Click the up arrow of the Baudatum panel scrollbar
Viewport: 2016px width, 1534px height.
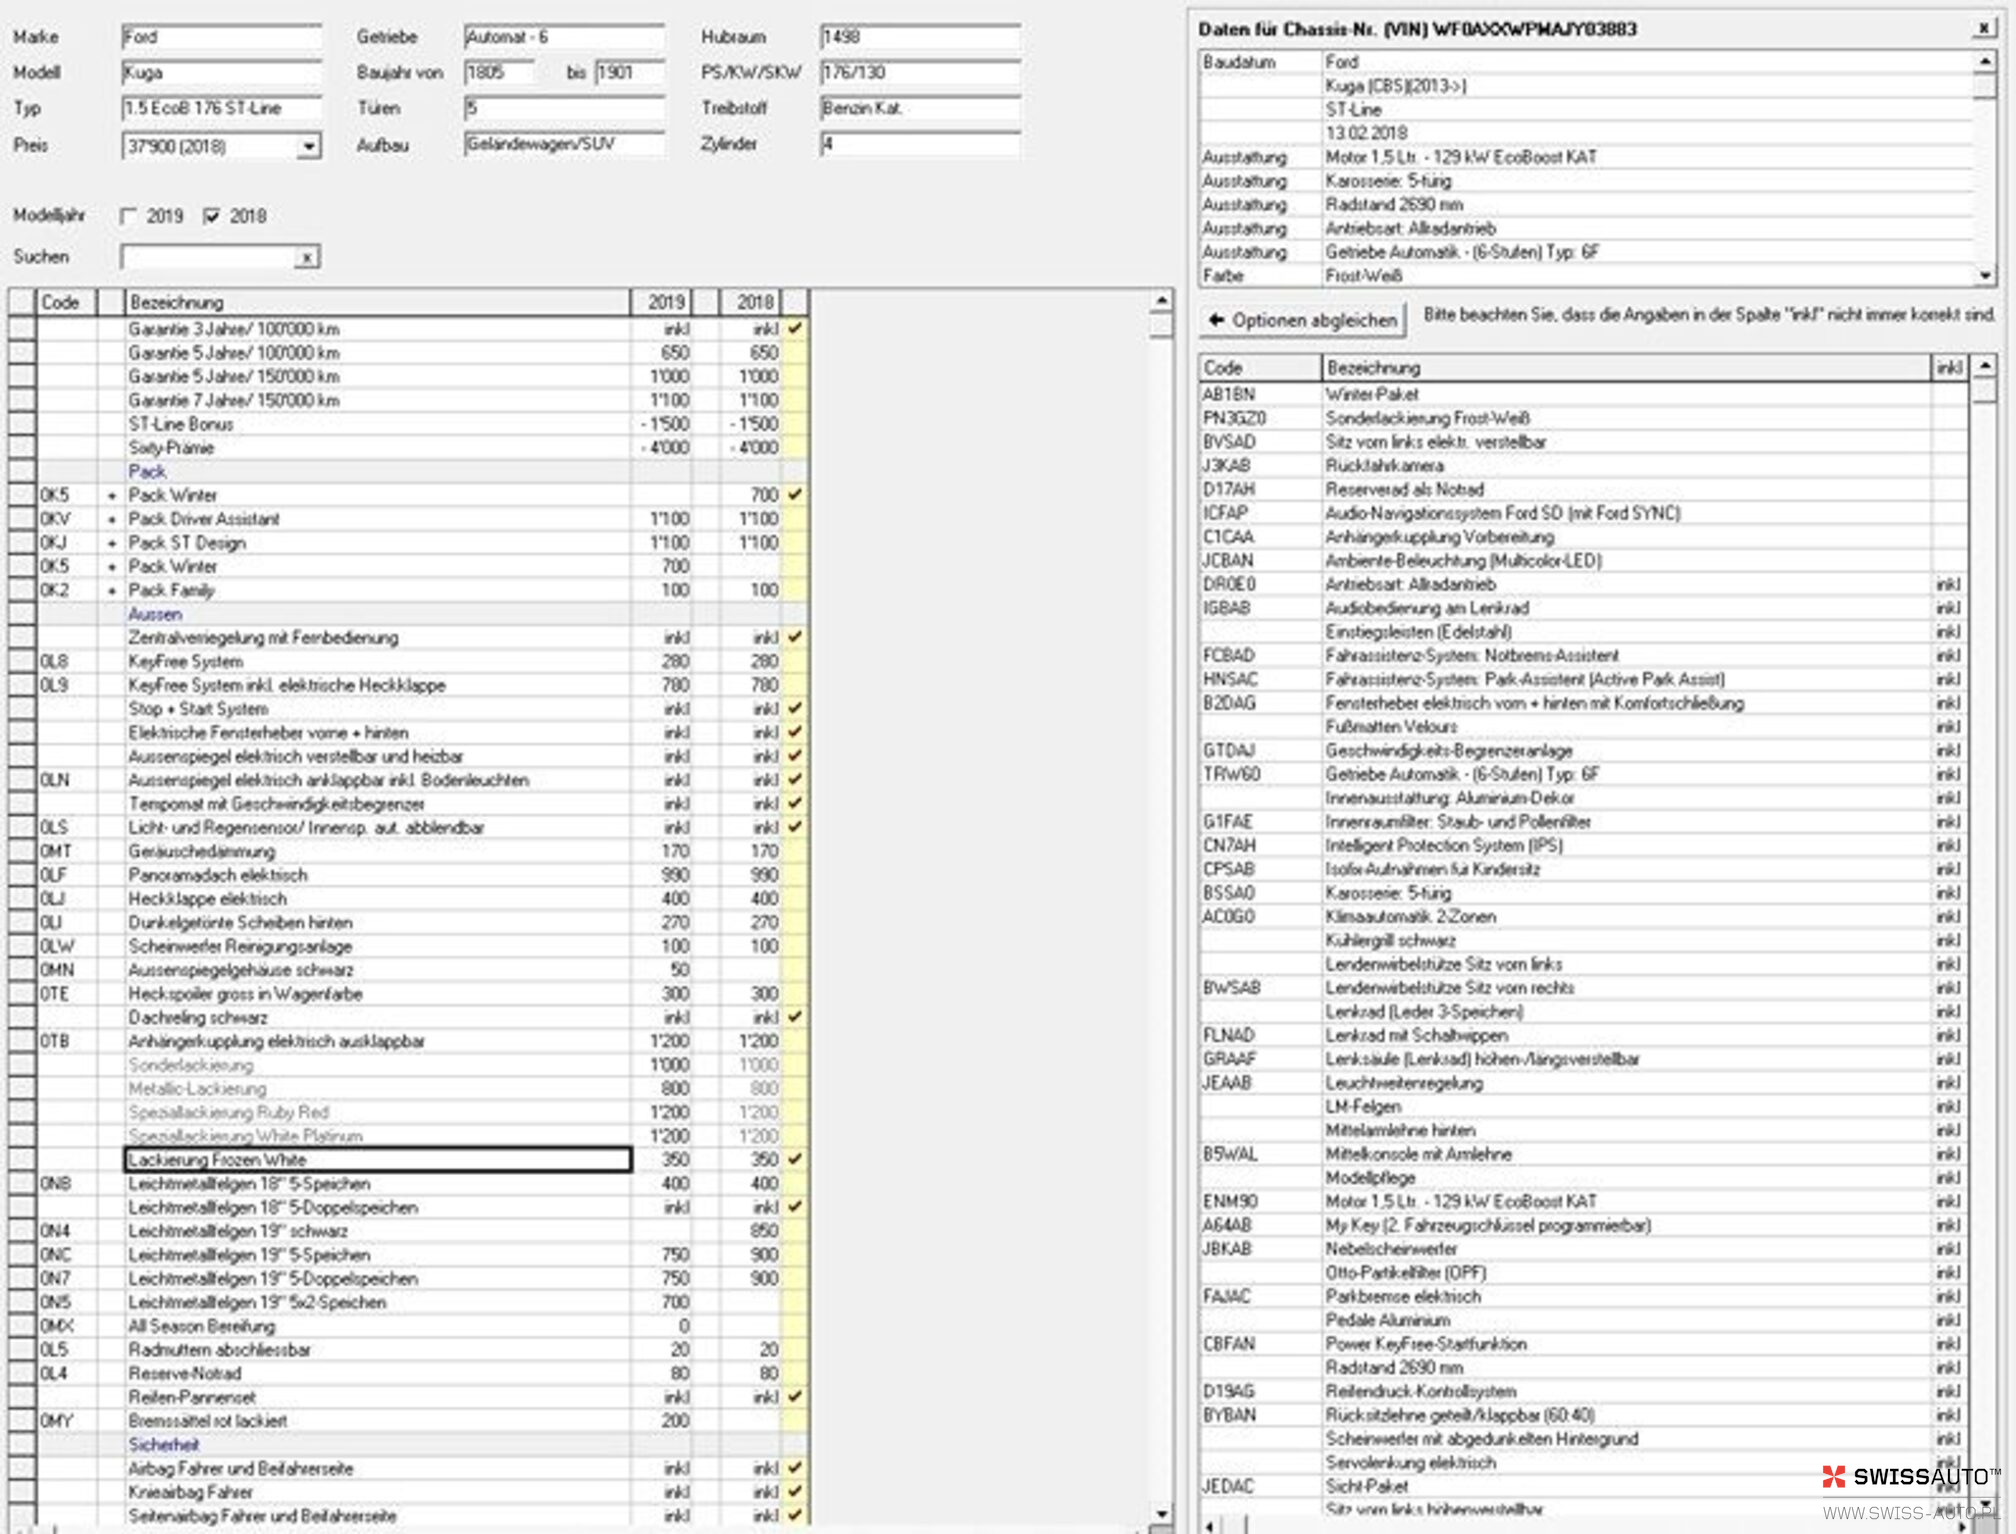[1985, 62]
